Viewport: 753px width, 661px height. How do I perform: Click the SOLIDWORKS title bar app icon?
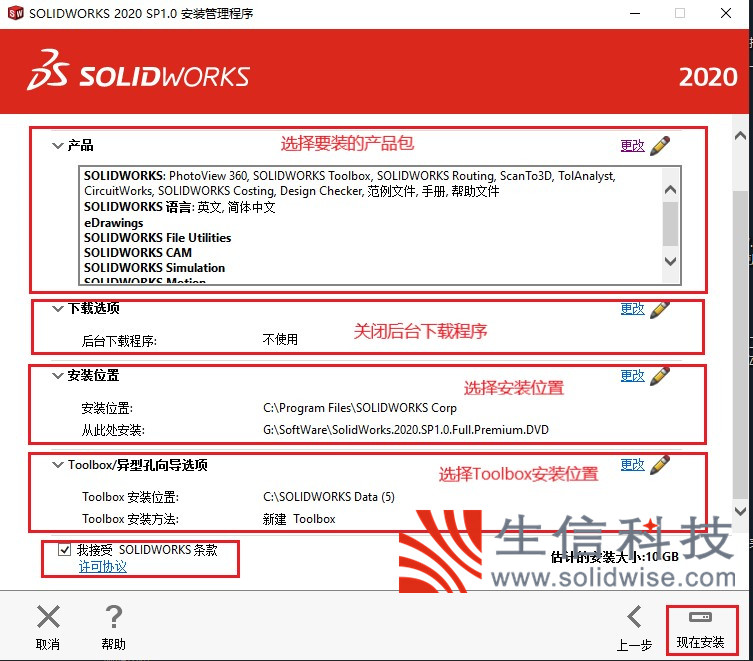point(15,13)
